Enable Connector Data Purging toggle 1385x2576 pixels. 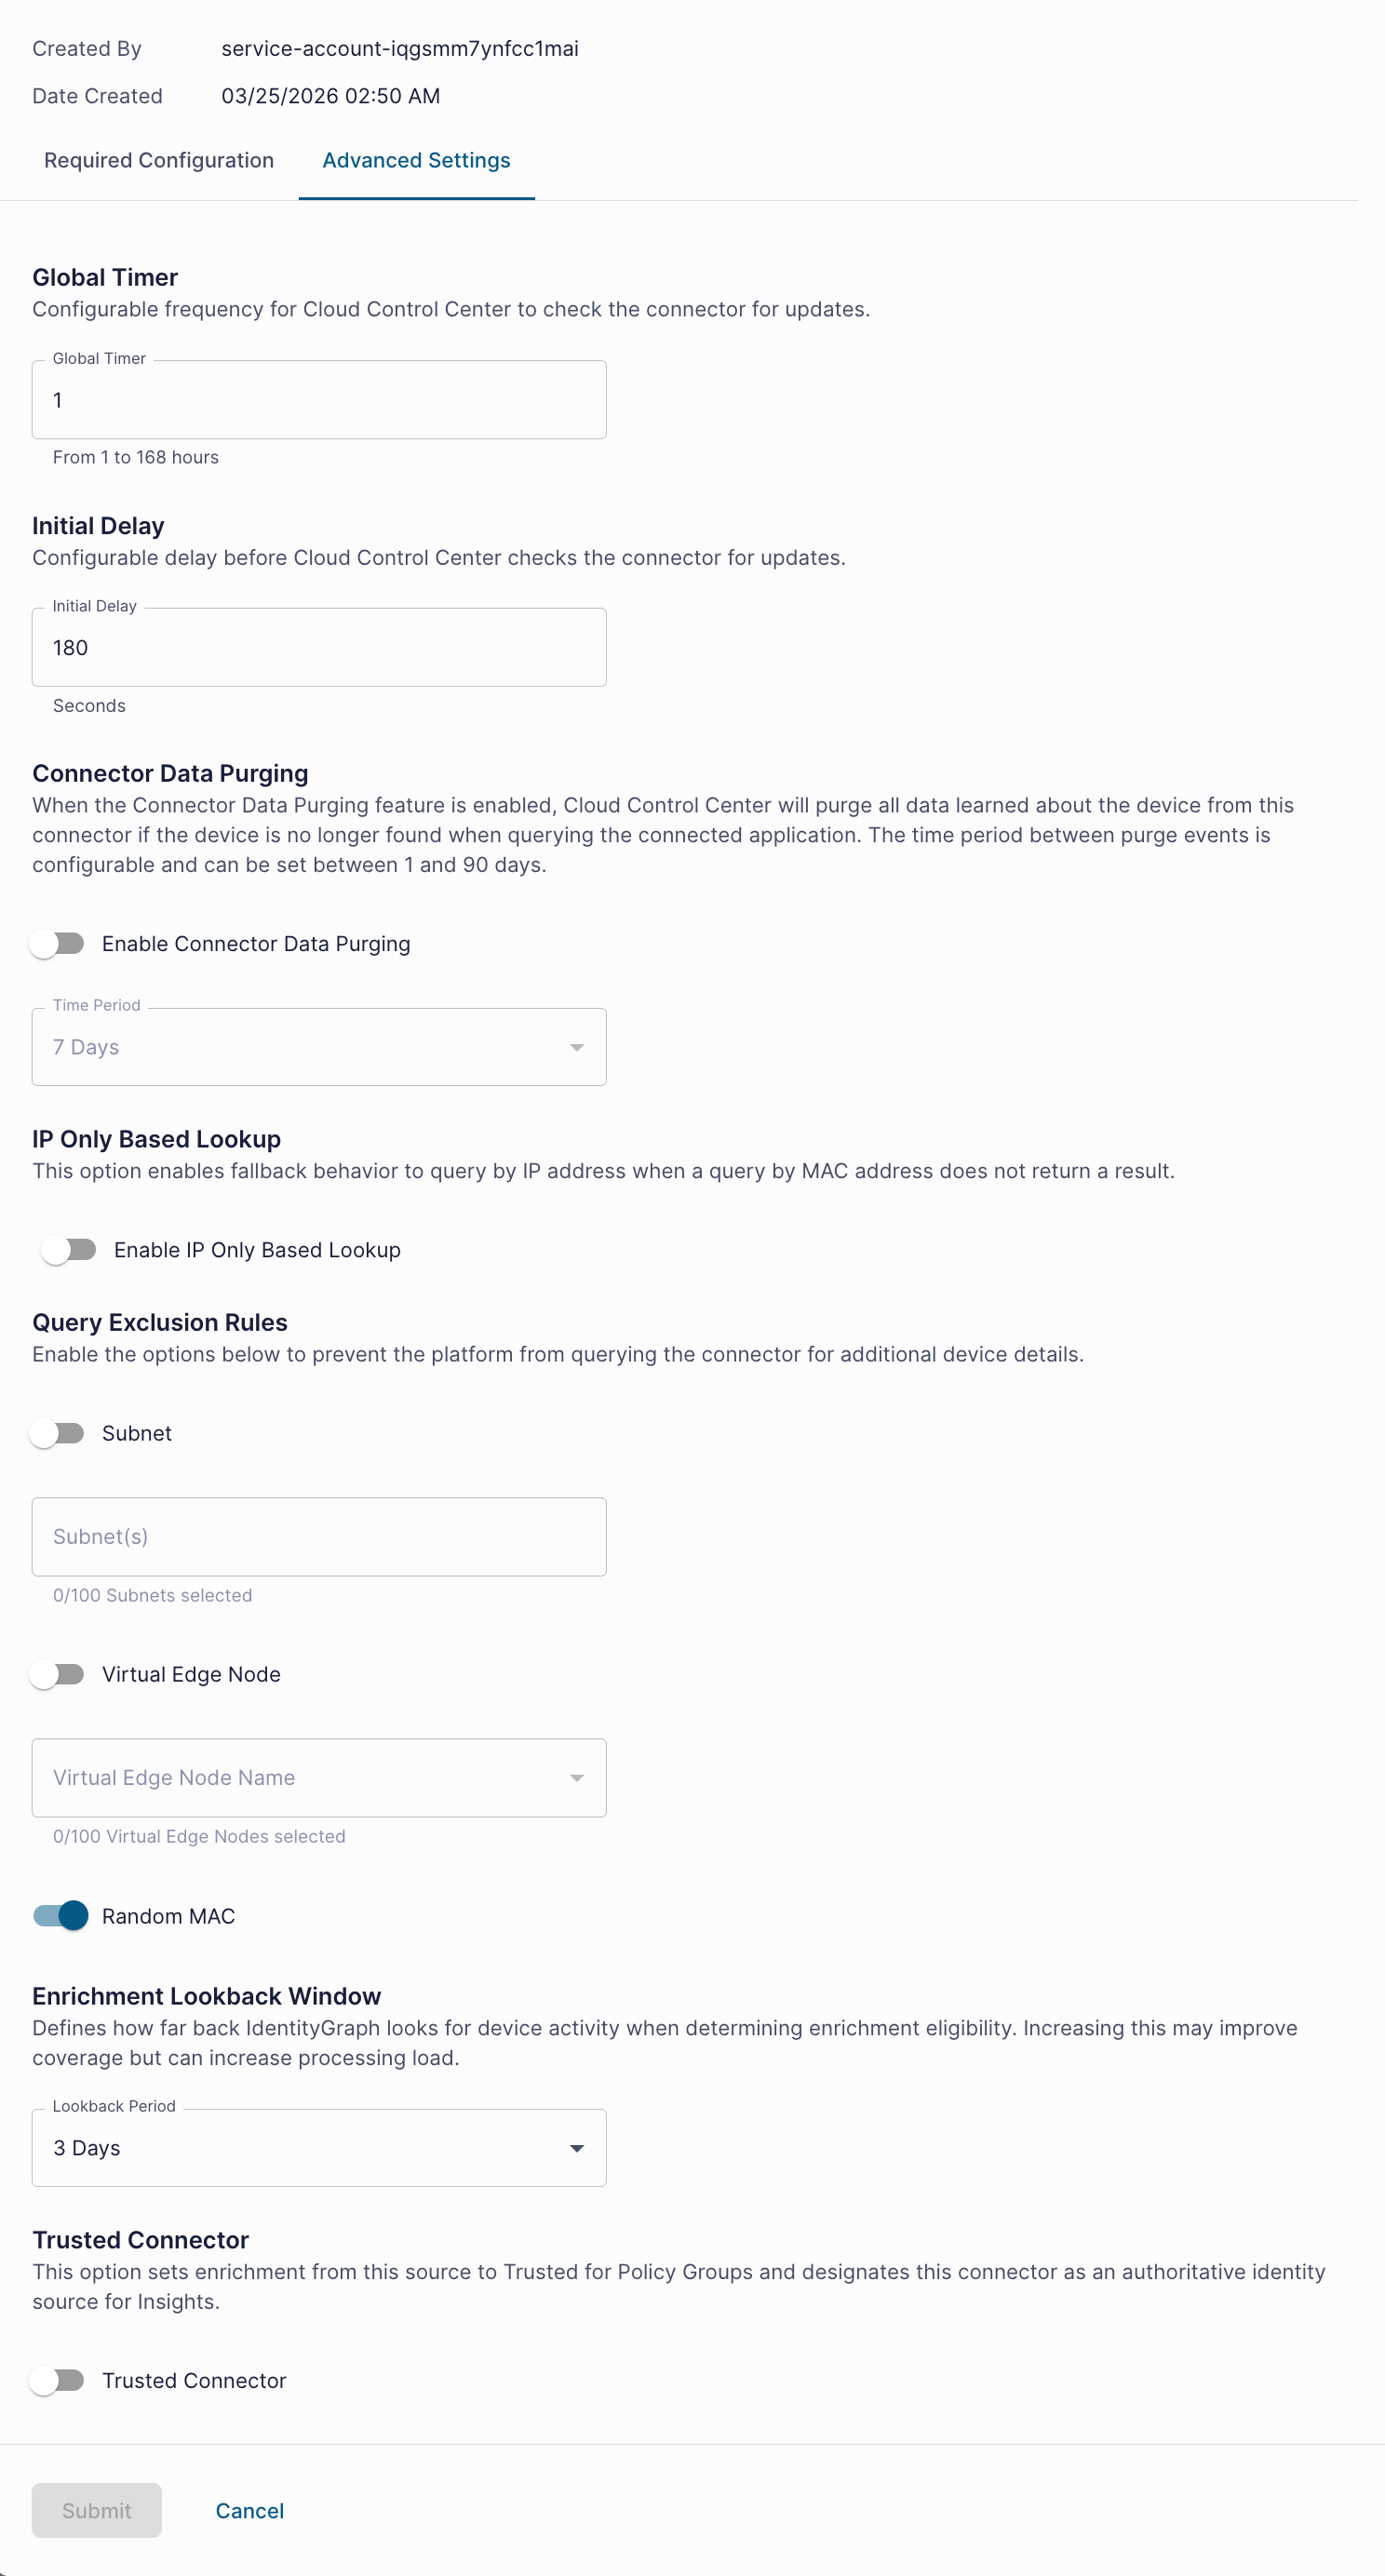click(58, 943)
